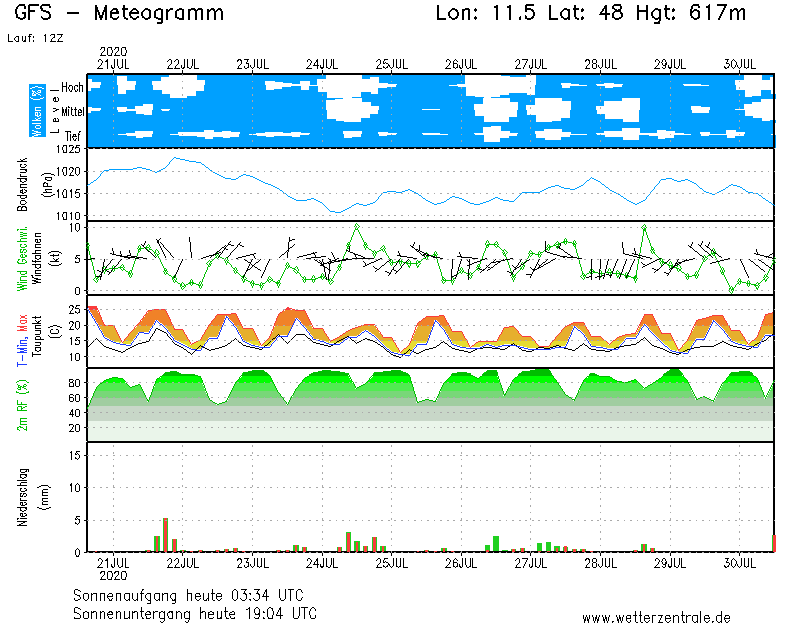Click the blue "Wolken (%)" axis label
The image size is (800, 625).
(x=37, y=111)
